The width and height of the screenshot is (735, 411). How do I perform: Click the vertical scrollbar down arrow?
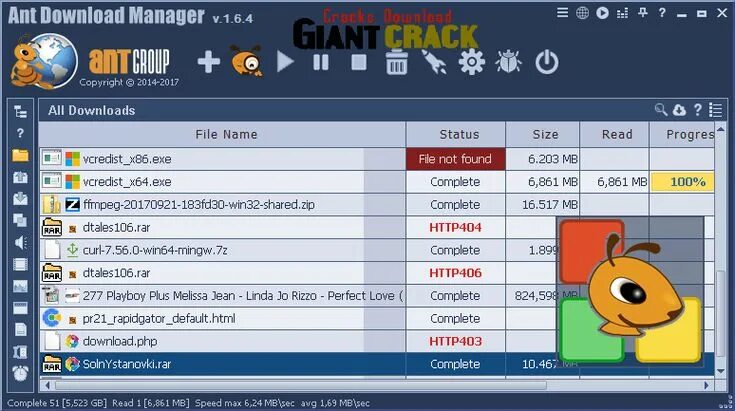click(x=721, y=371)
